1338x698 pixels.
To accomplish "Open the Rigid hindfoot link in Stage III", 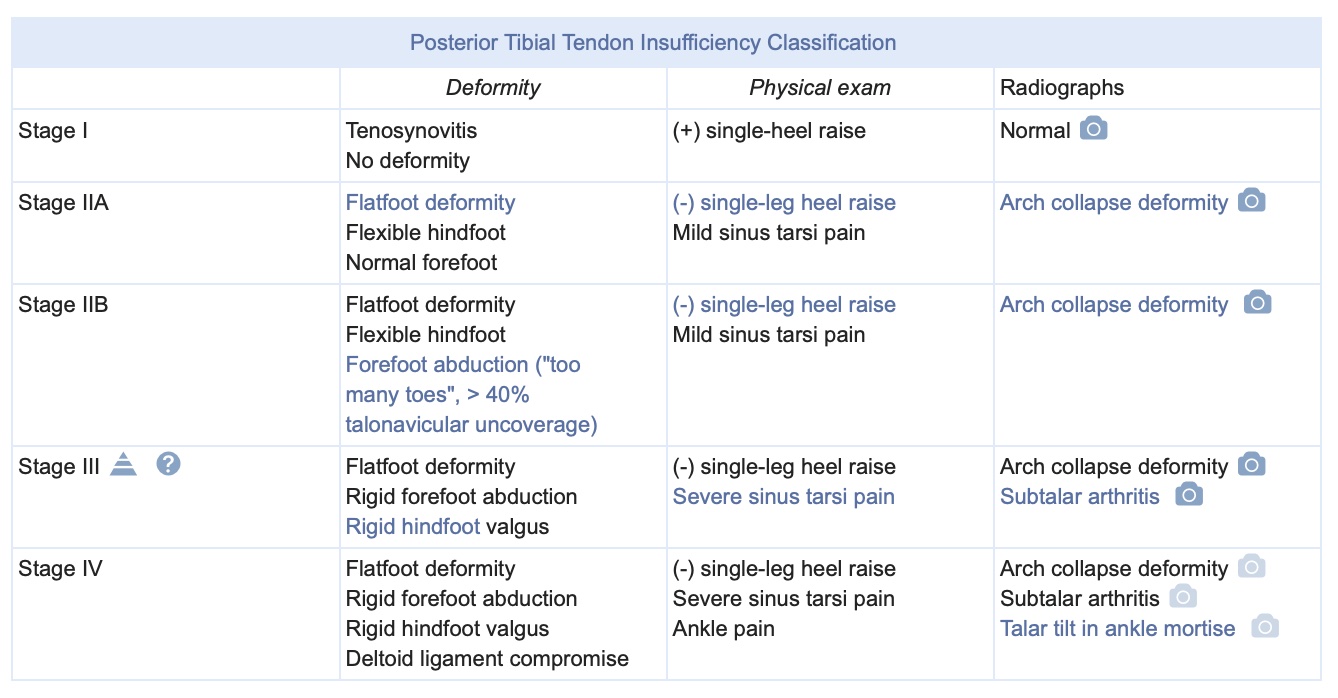I will [x=412, y=527].
